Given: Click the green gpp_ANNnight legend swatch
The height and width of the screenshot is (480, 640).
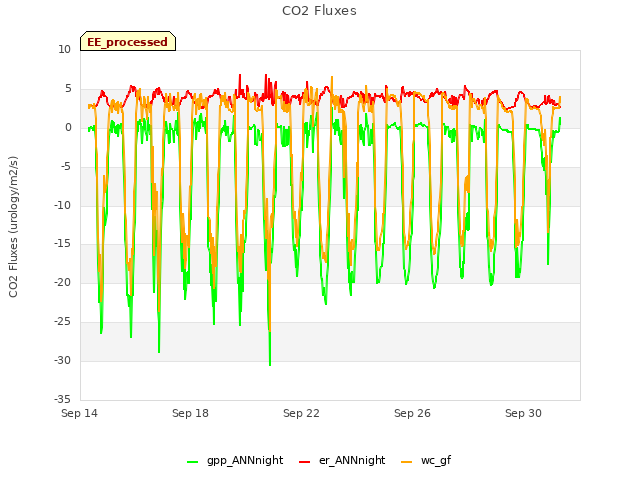Looking at the screenshot, I should click(x=193, y=462).
